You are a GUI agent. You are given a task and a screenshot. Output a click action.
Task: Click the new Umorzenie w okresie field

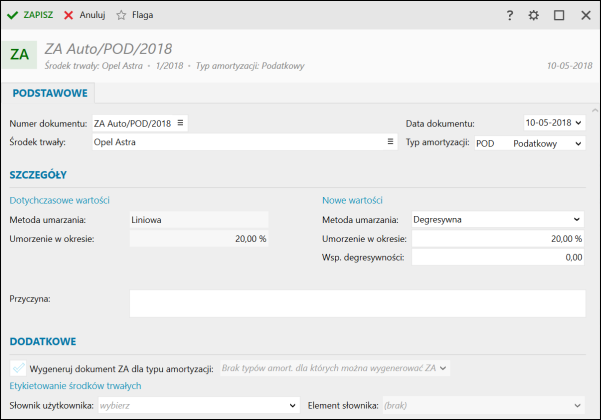coord(498,239)
